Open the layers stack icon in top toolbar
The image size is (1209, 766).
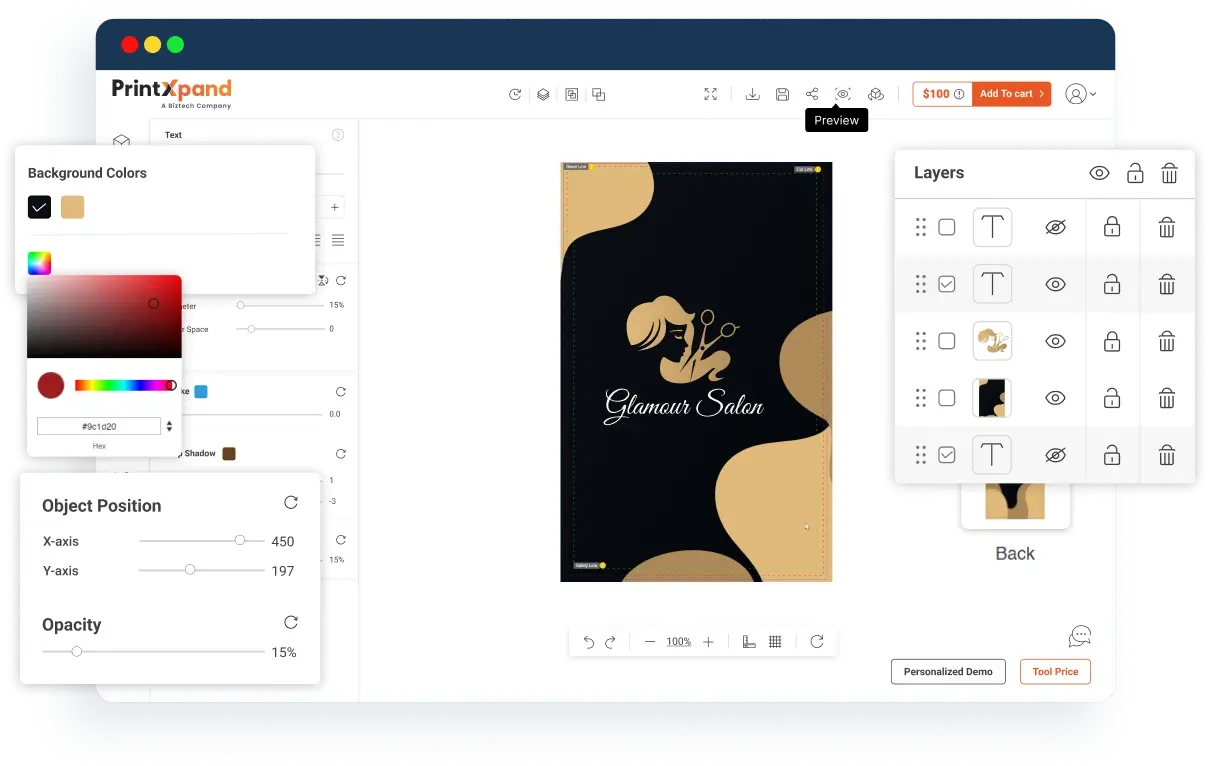coord(543,94)
